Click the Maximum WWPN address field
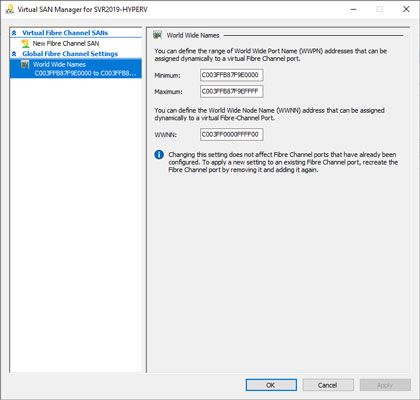 click(232, 91)
